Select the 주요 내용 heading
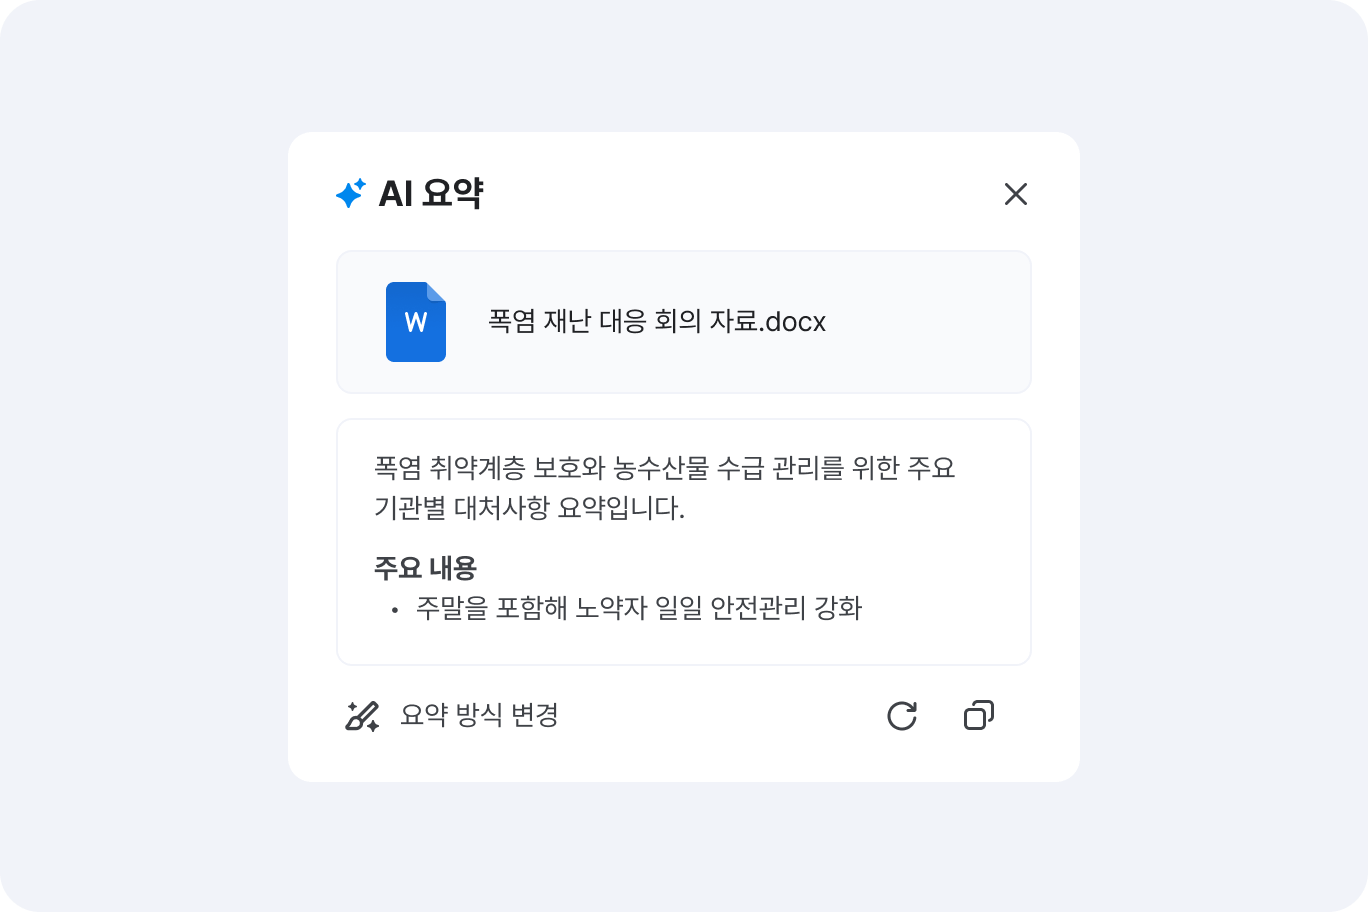 click(x=425, y=568)
